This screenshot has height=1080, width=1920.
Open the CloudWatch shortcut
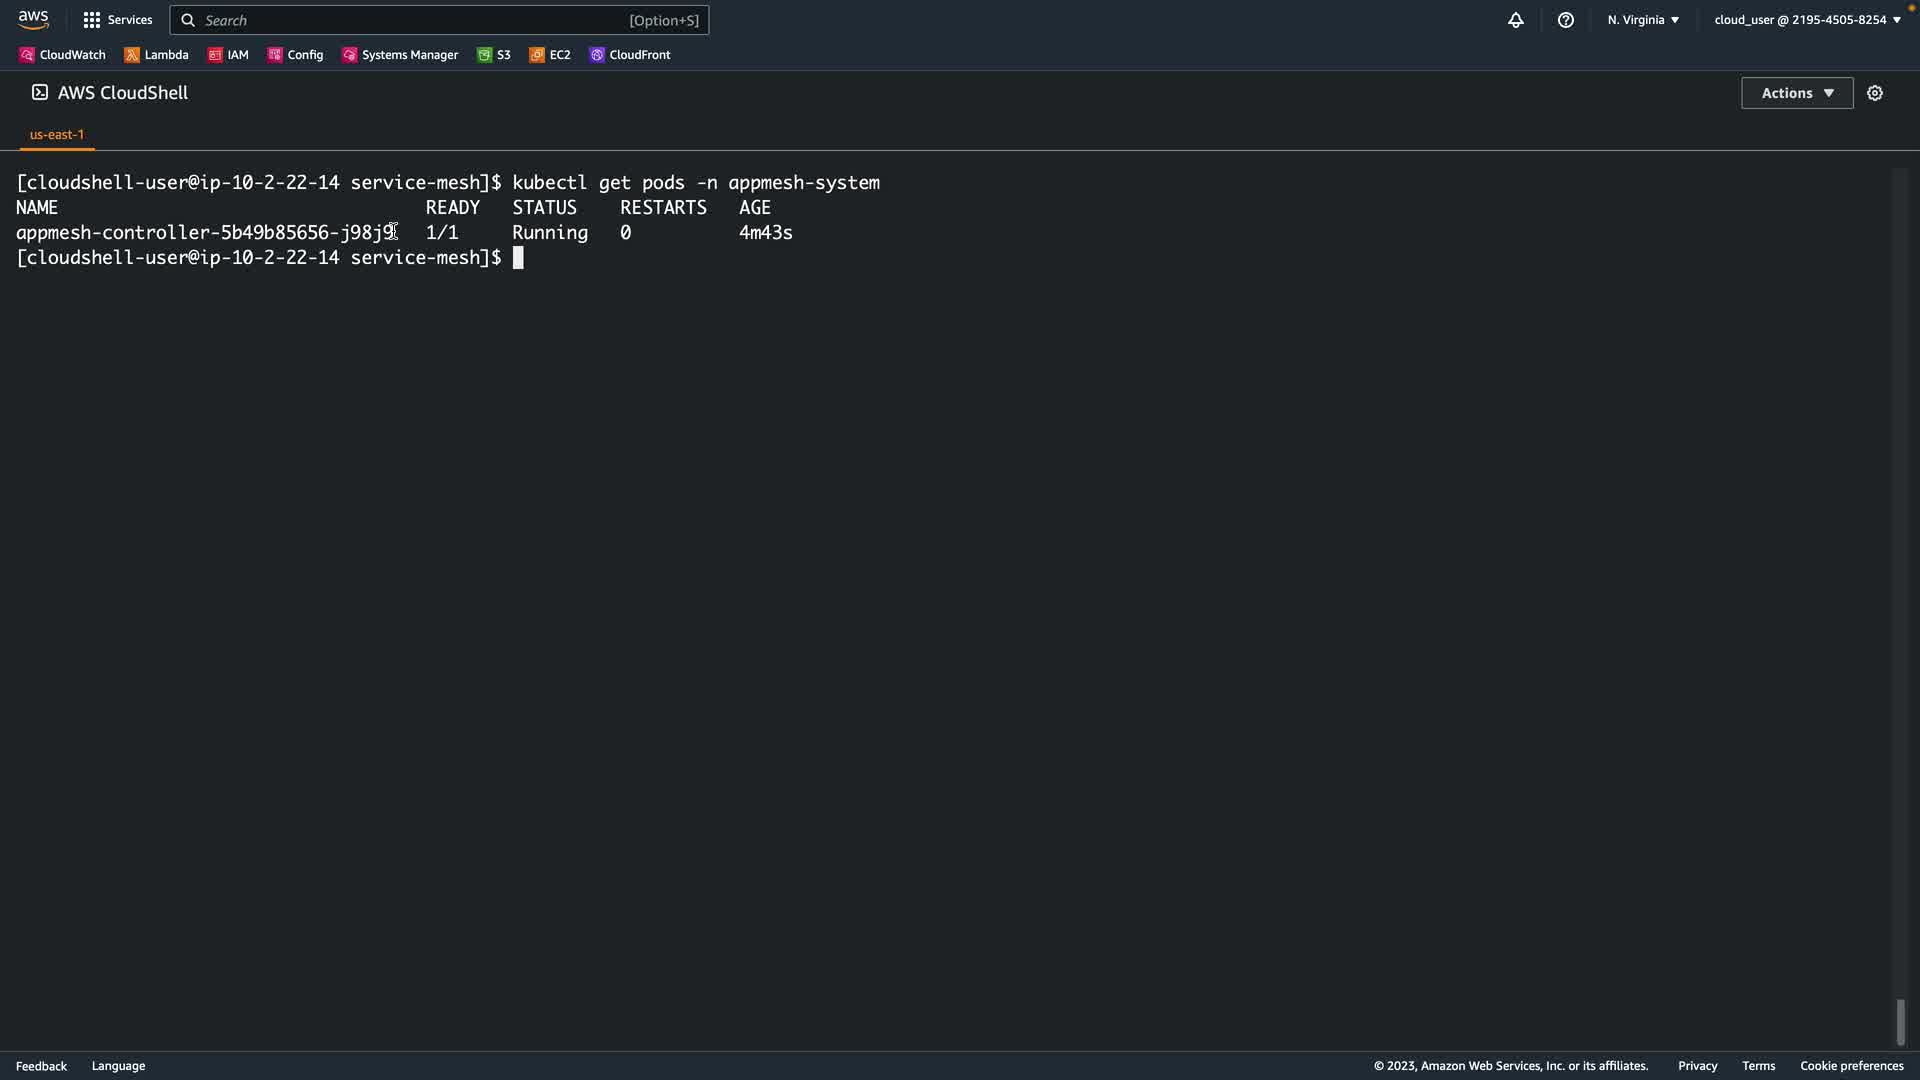tap(62, 55)
